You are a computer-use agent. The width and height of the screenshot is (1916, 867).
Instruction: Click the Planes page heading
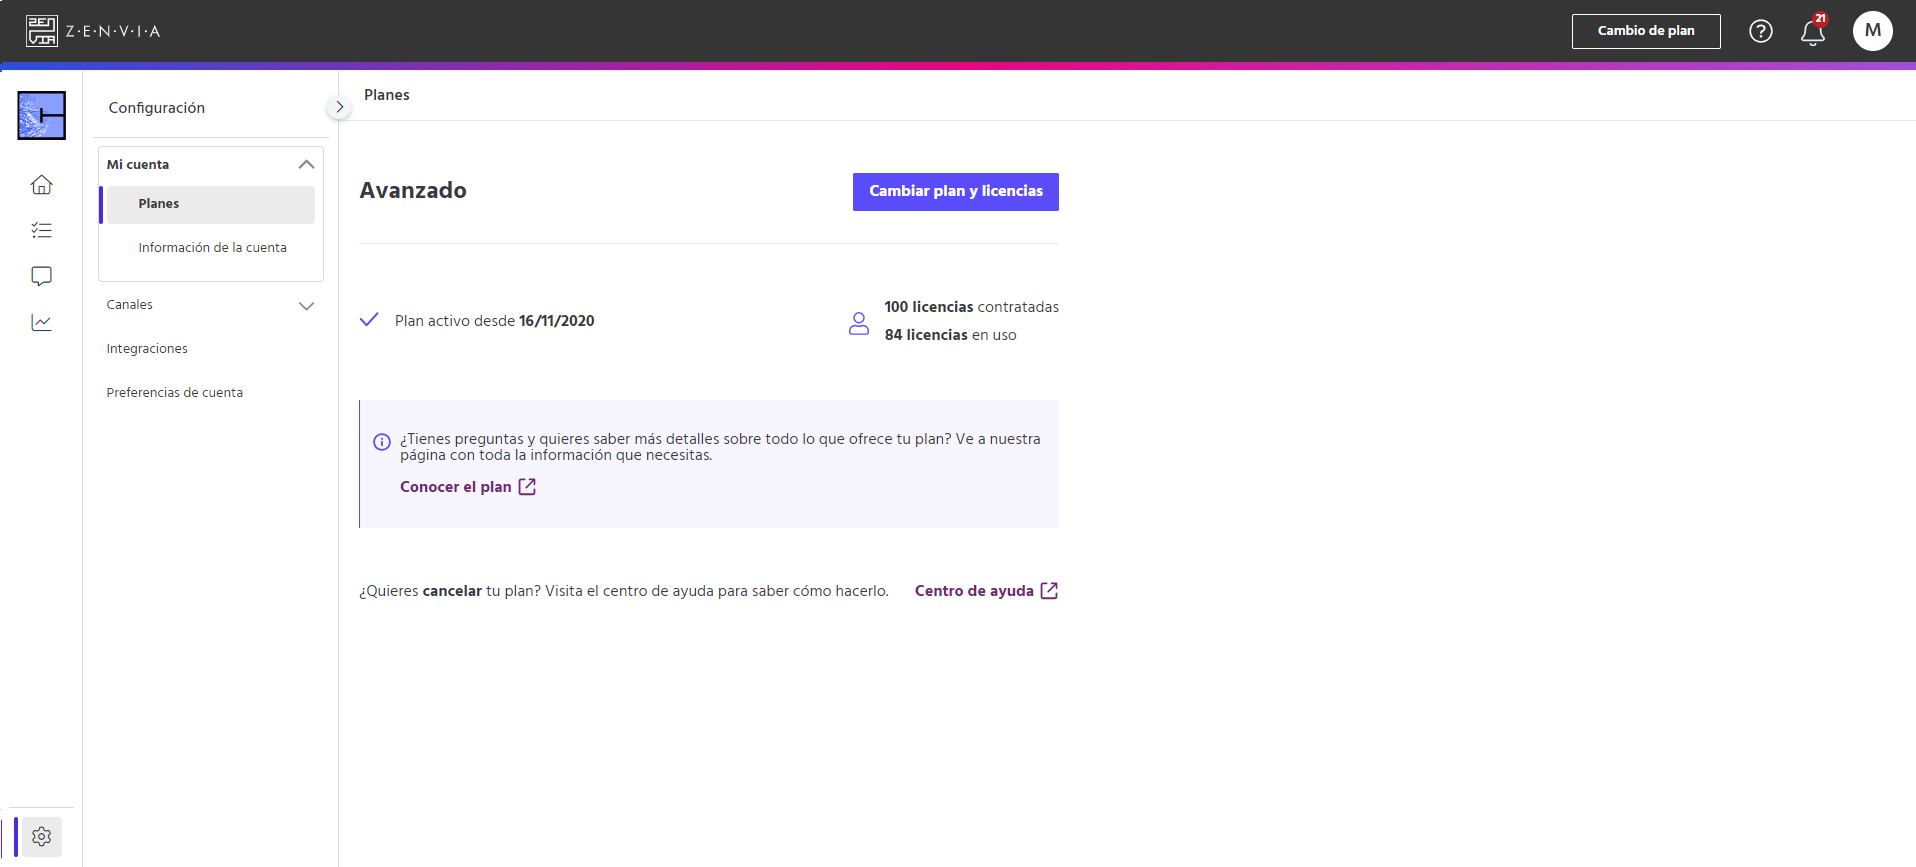[x=387, y=95]
